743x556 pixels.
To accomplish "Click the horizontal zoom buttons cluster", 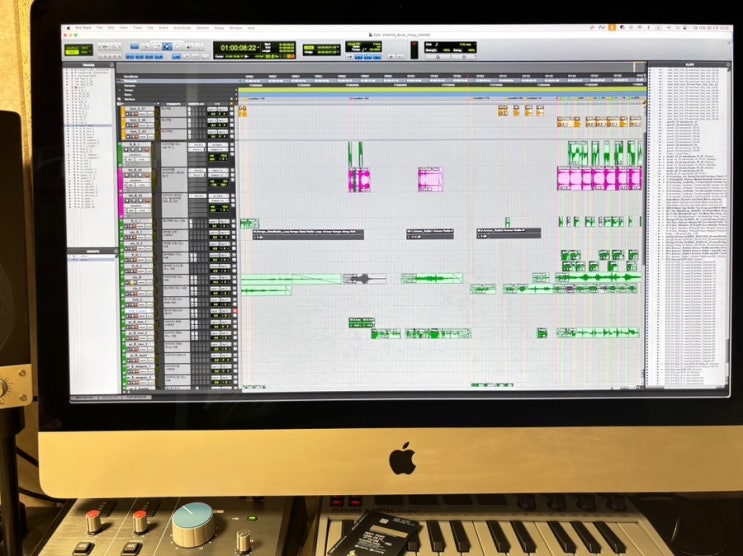I will point(109,46).
